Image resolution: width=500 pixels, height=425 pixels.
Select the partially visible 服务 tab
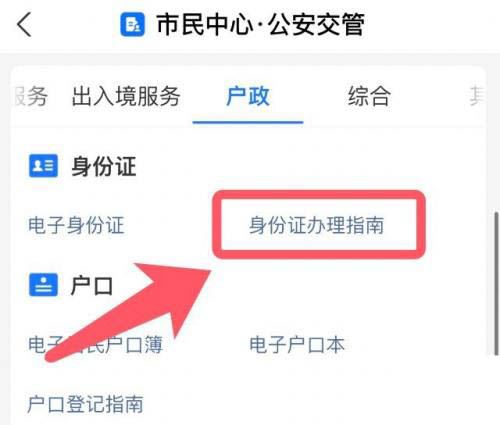(31, 96)
